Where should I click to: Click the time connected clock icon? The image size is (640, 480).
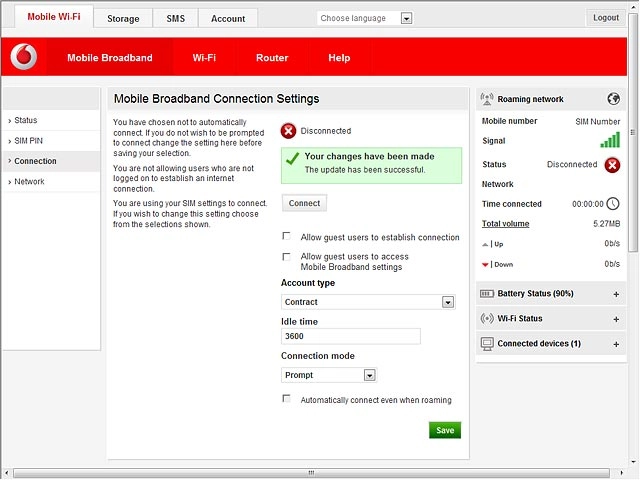pos(613,204)
